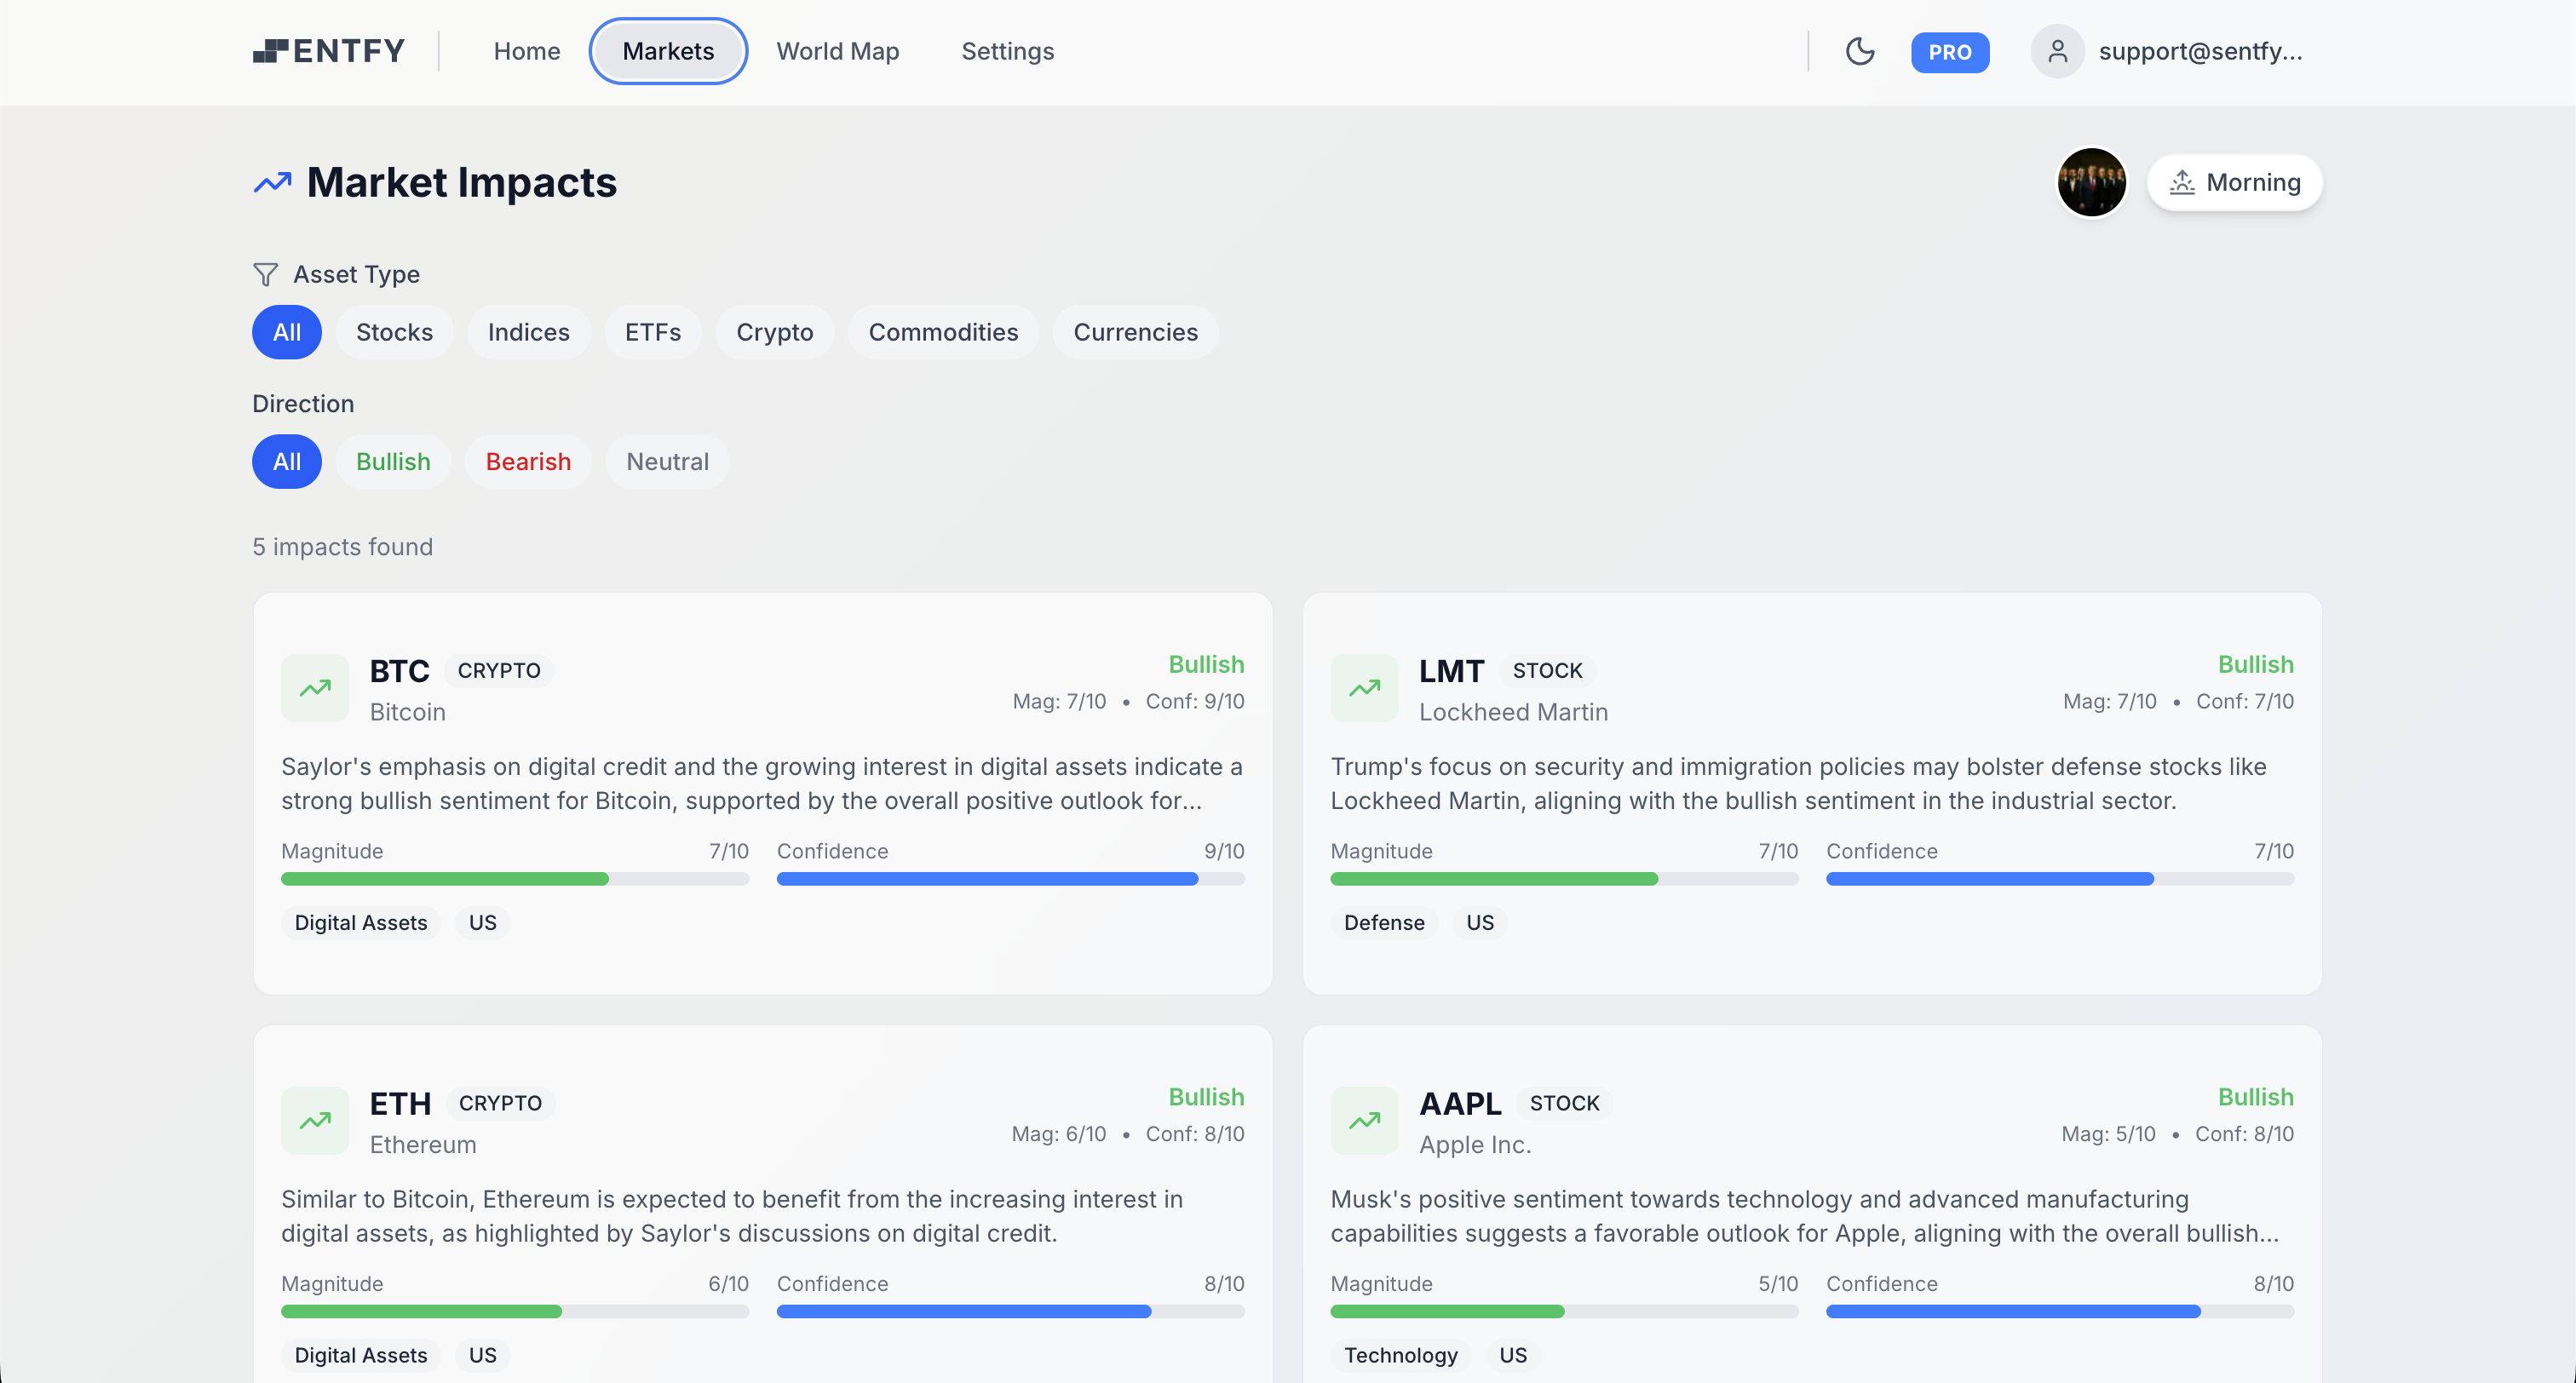The image size is (2576, 1383).
Task: Open the user profile icon in top bar
Action: (x=2057, y=51)
